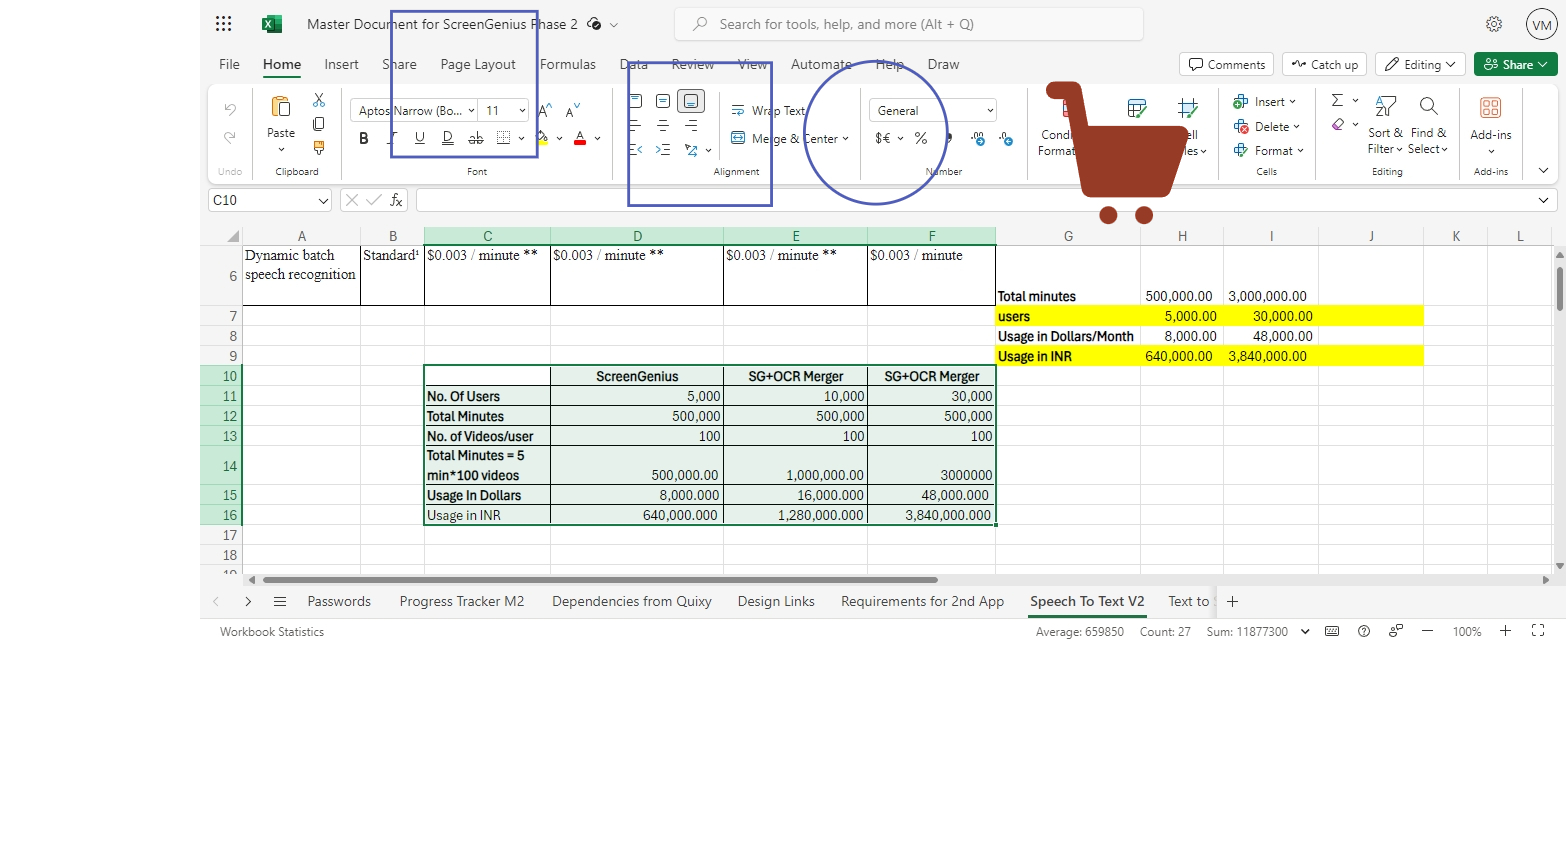Screen dimensions: 1566x841
Task: Expand the font name dropdown
Action: click(x=471, y=111)
